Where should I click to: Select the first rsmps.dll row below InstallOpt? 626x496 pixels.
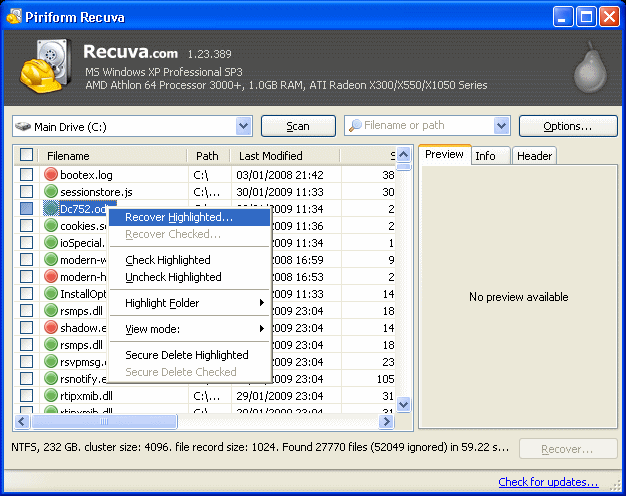81,311
